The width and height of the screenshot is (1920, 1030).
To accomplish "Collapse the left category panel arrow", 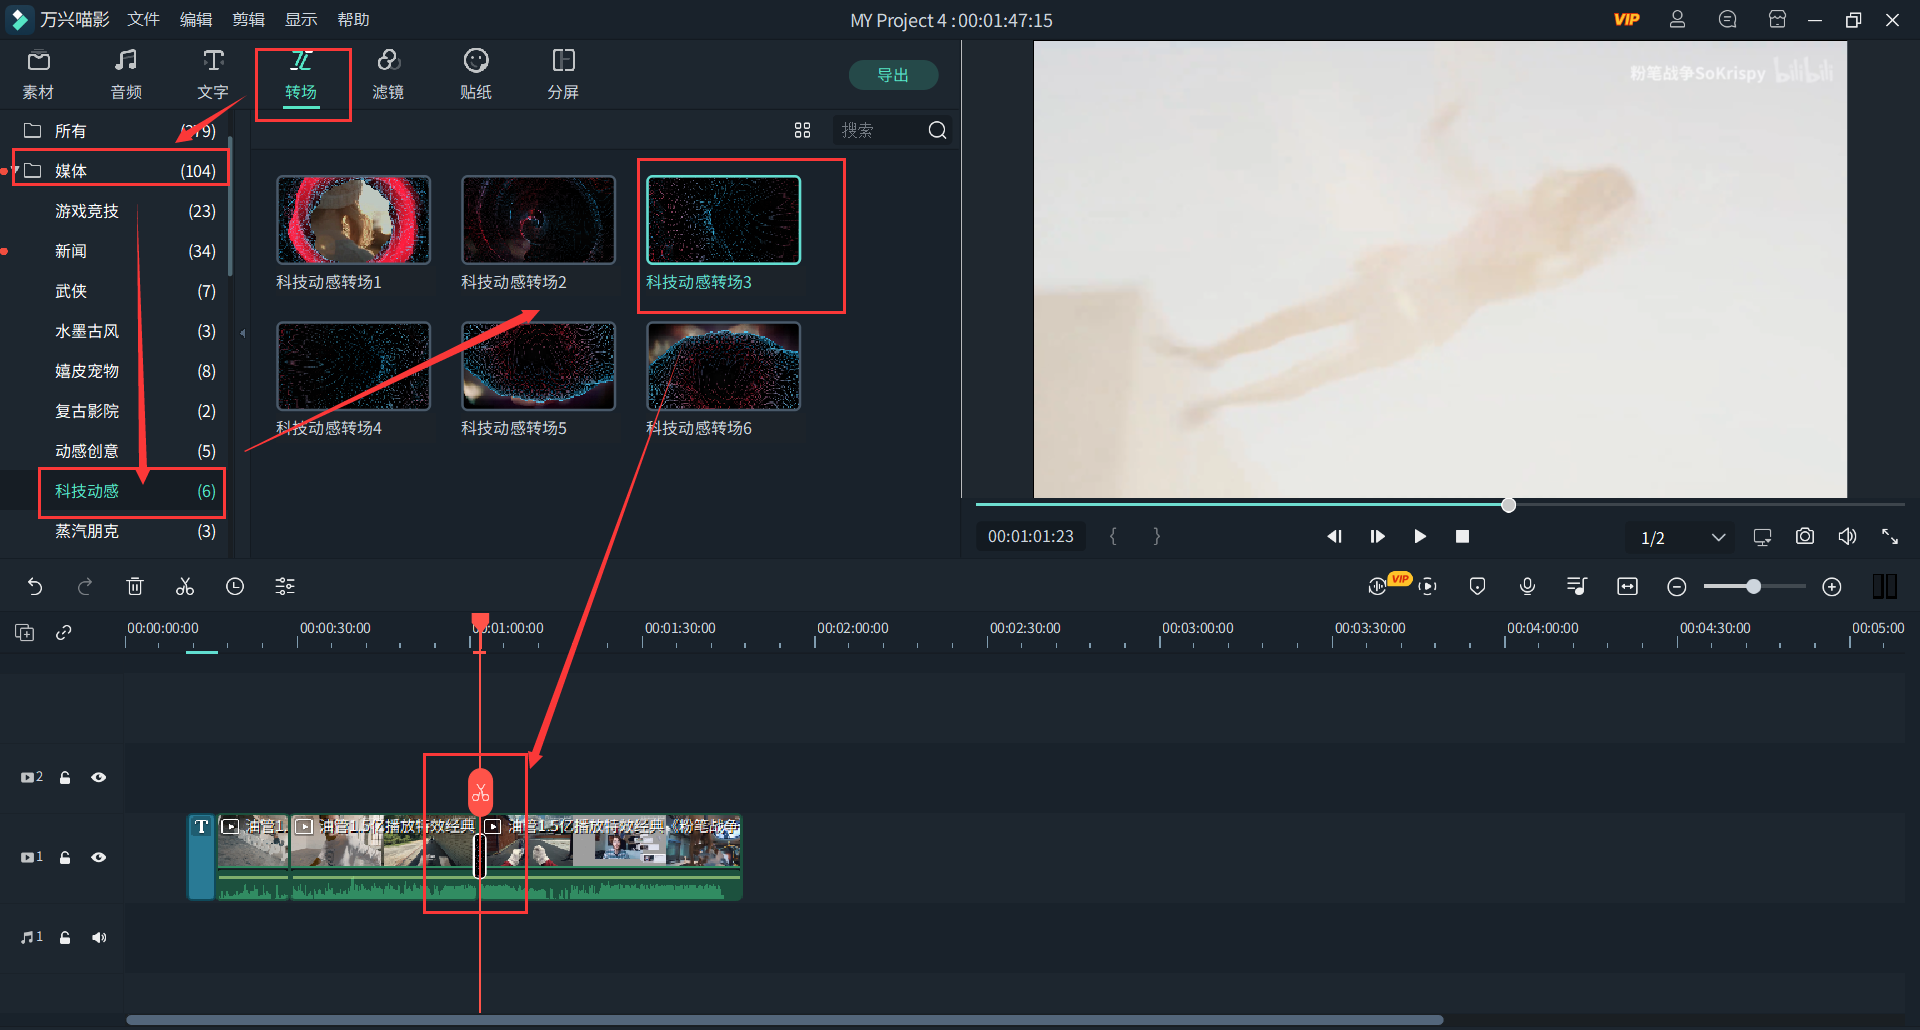I will point(242,333).
